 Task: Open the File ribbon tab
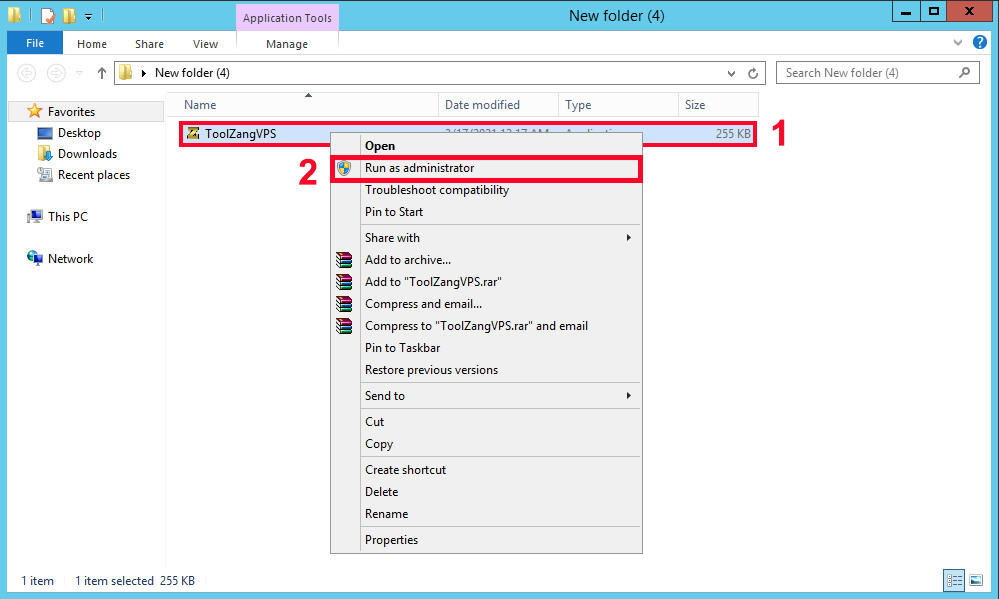[34, 44]
